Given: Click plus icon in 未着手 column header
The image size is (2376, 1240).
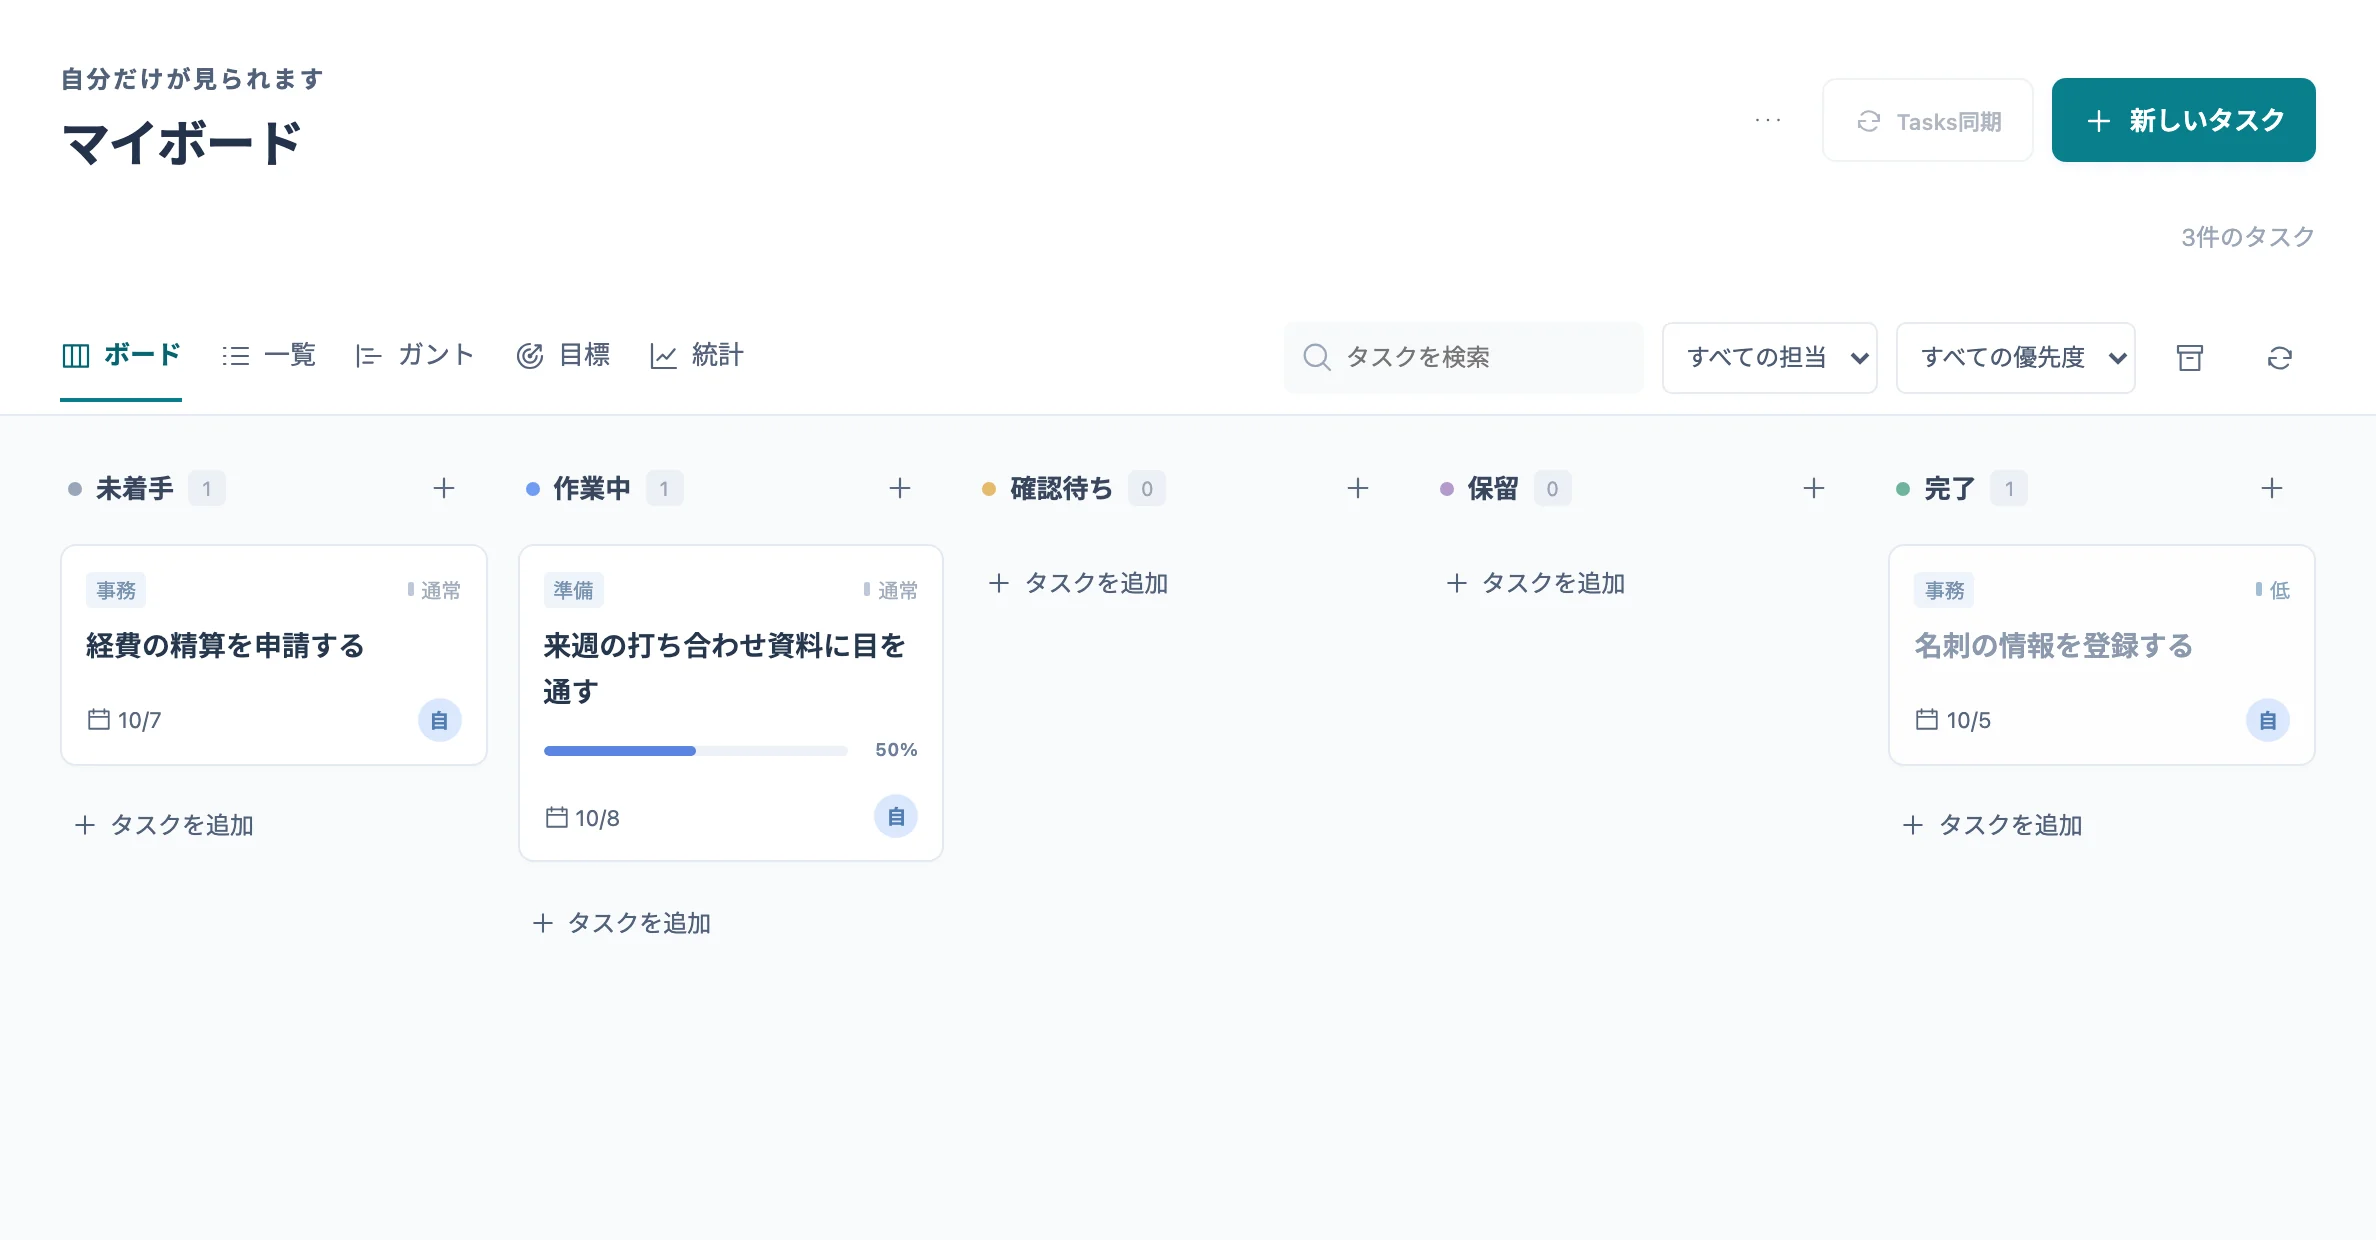Looking at the screenshot, I should tap(444, 488).
